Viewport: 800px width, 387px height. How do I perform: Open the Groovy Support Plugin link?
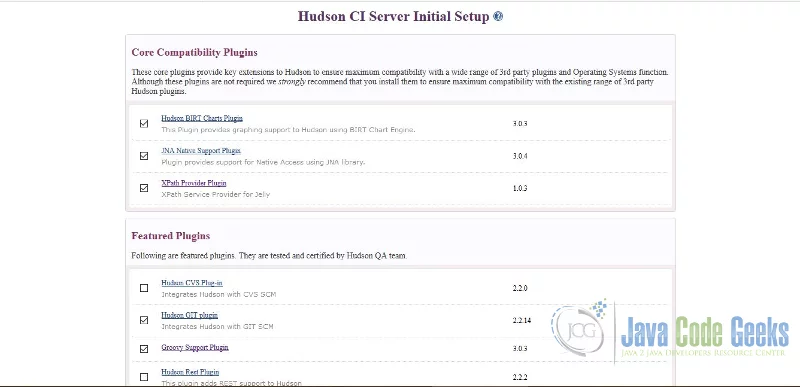coord(195,347)
